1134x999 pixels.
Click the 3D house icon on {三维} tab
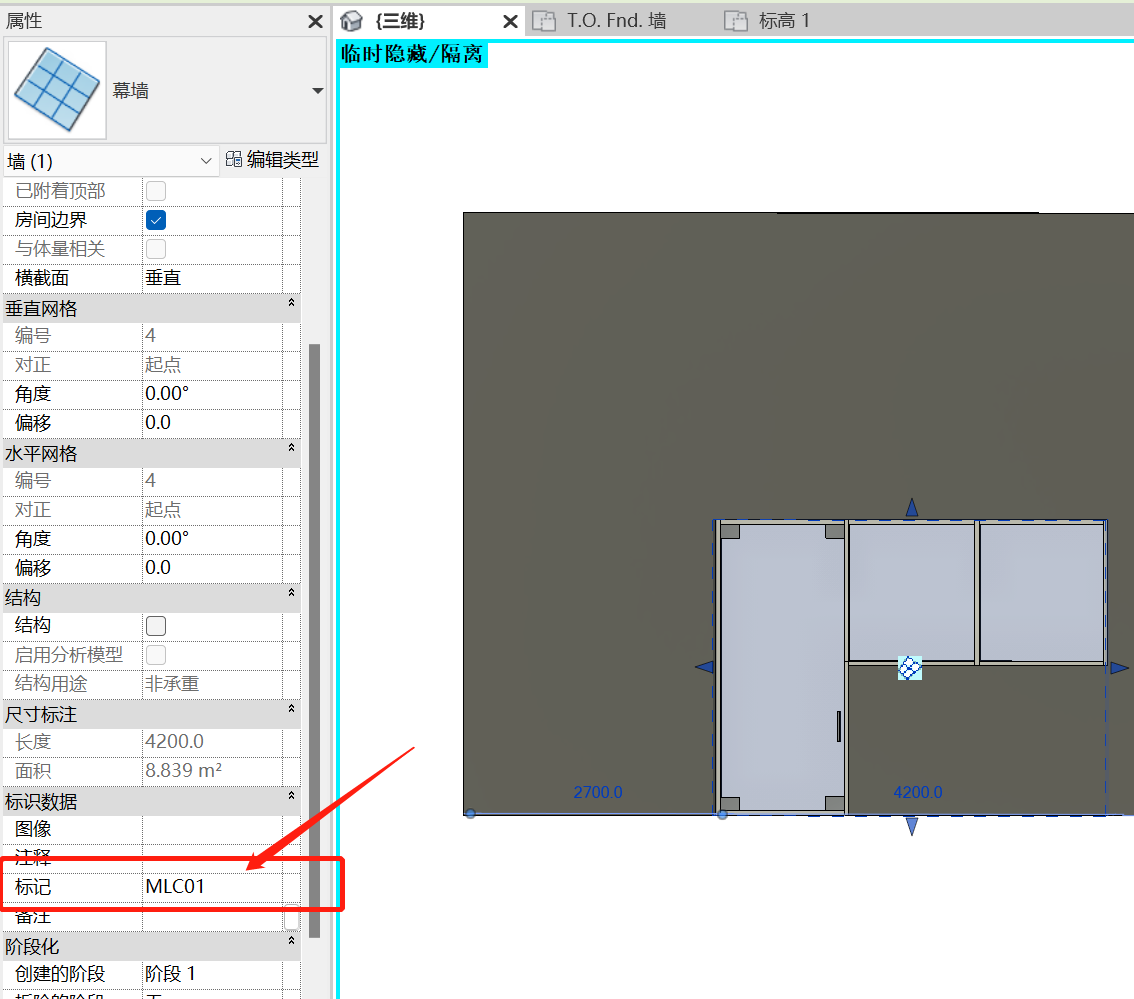point(351,21)
